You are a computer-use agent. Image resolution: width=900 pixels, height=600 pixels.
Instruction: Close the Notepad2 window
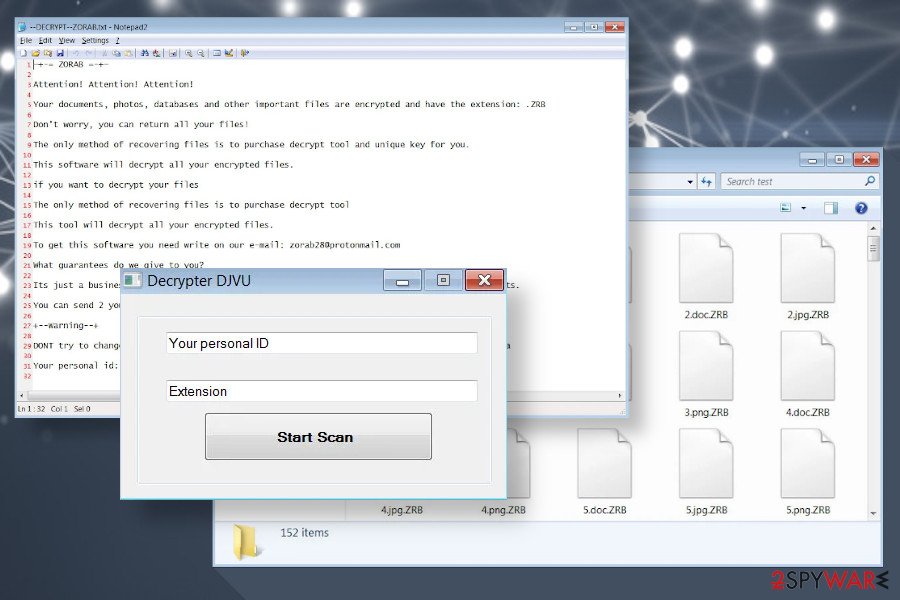click(614, 27)
